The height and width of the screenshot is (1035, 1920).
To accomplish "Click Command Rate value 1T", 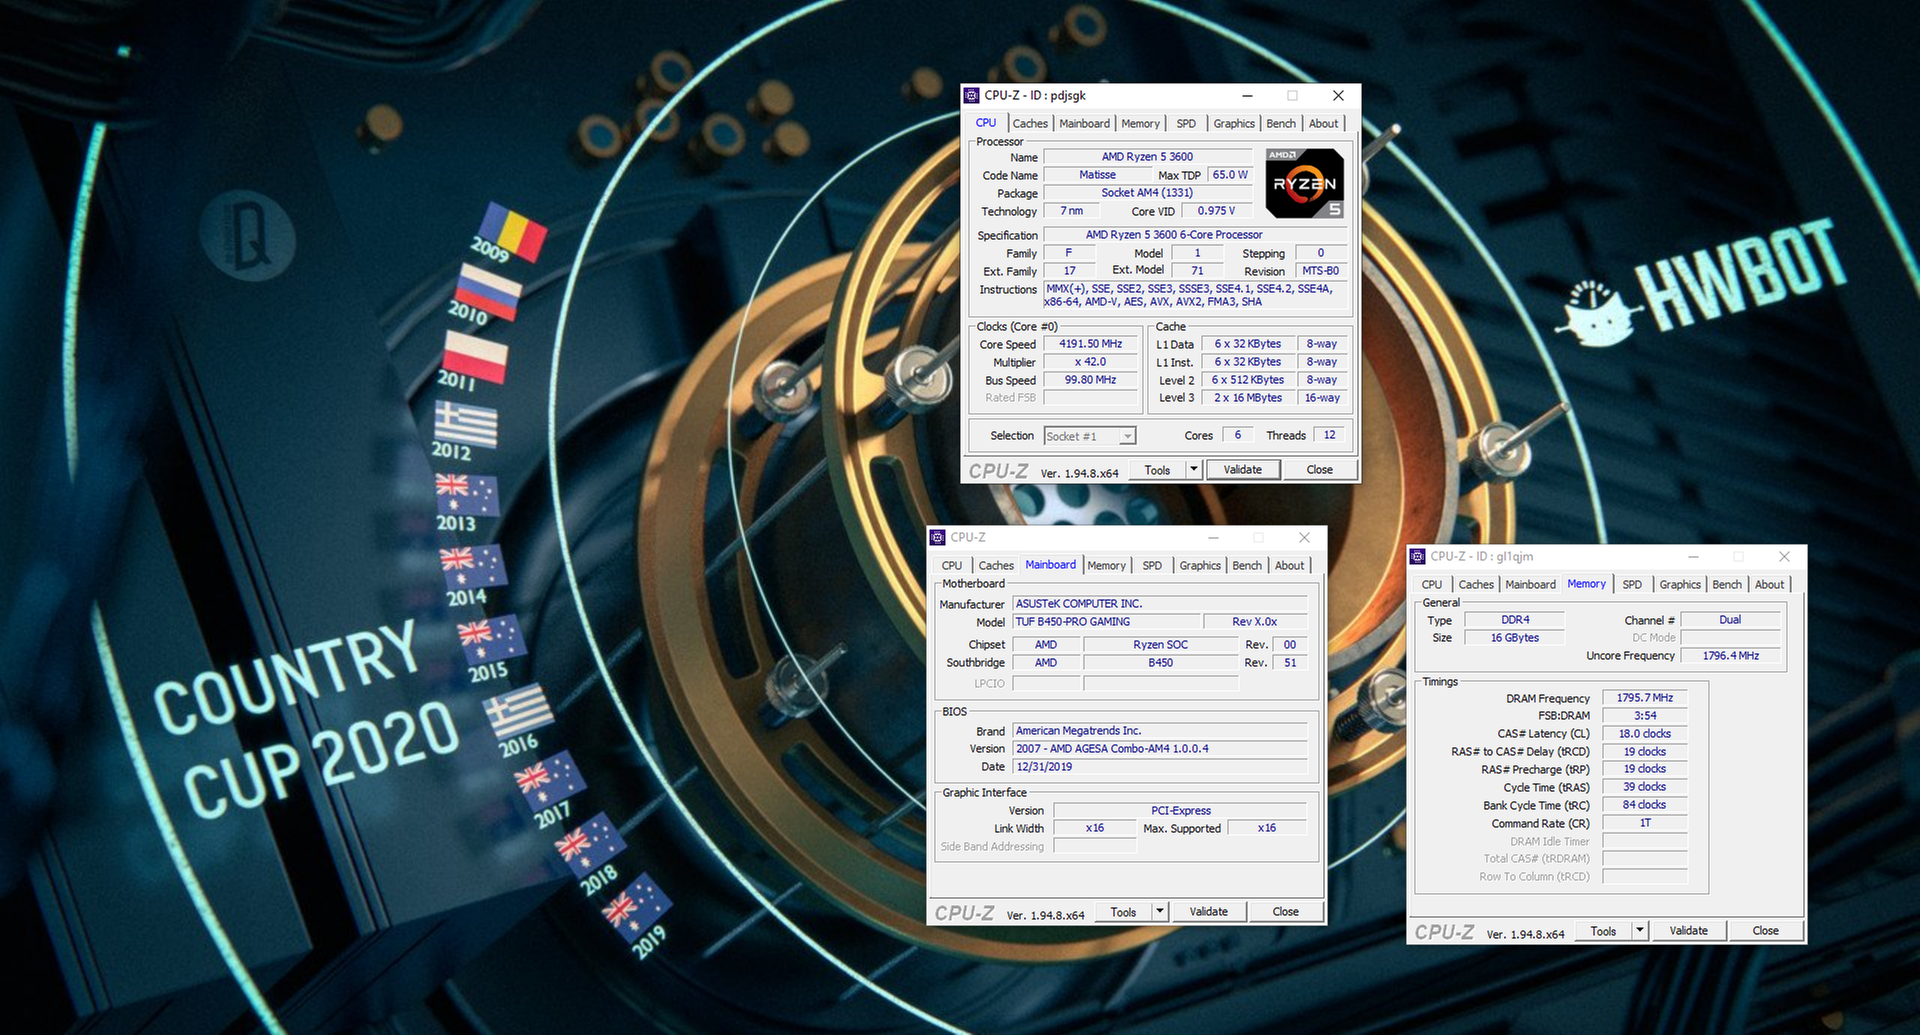I will [1645, 823].
